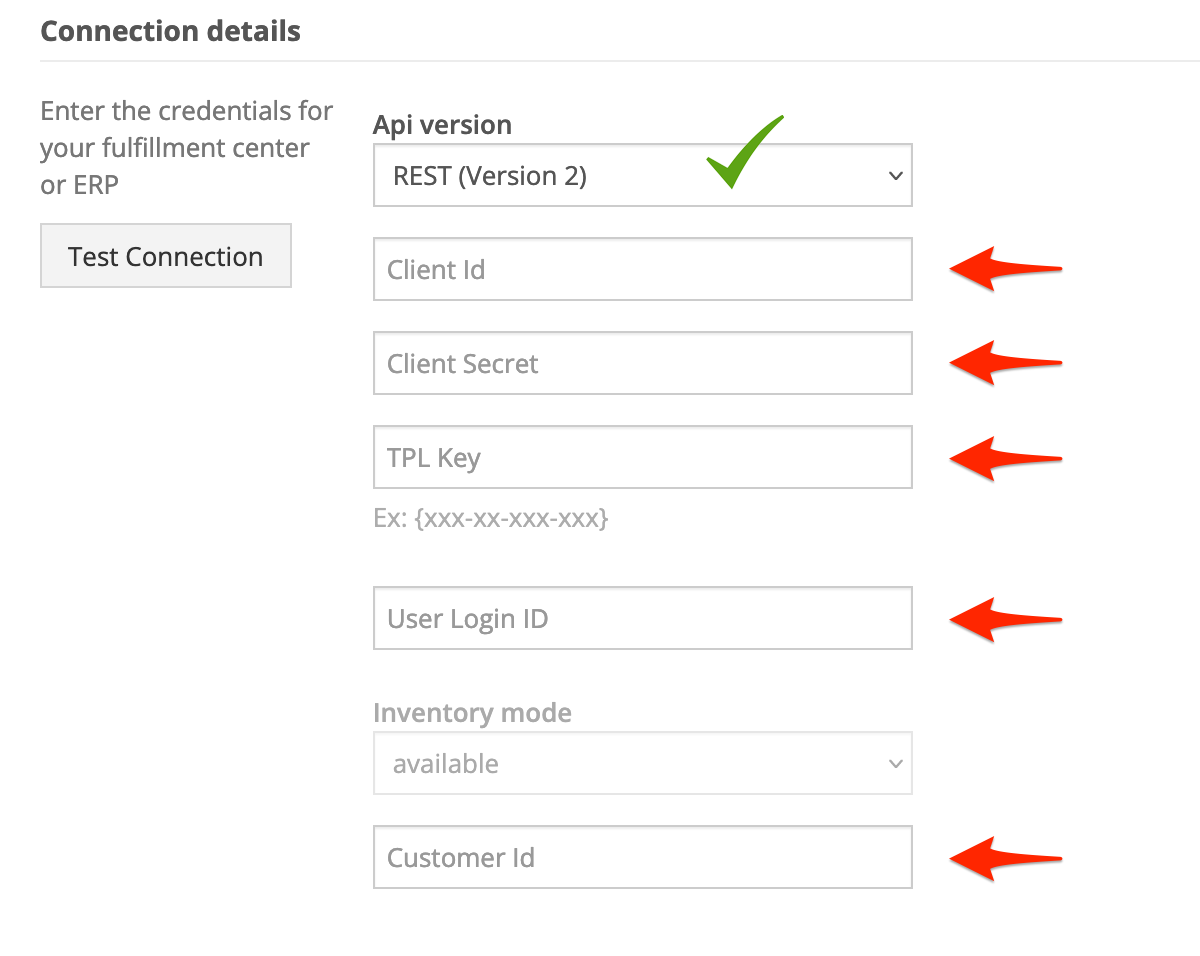The height and width of the screenshot is (956, 1200).
Task: Focus the Client Id field
Action: click(642, 269)
